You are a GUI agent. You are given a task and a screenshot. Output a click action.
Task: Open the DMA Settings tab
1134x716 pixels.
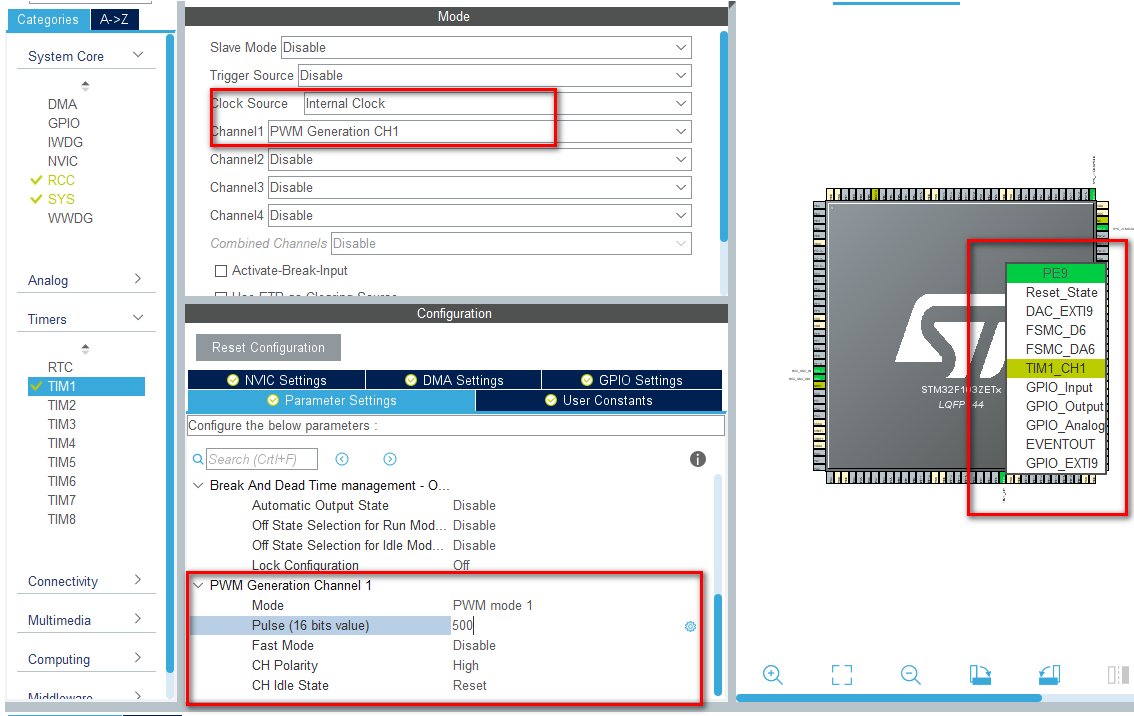tap(453, 380)
